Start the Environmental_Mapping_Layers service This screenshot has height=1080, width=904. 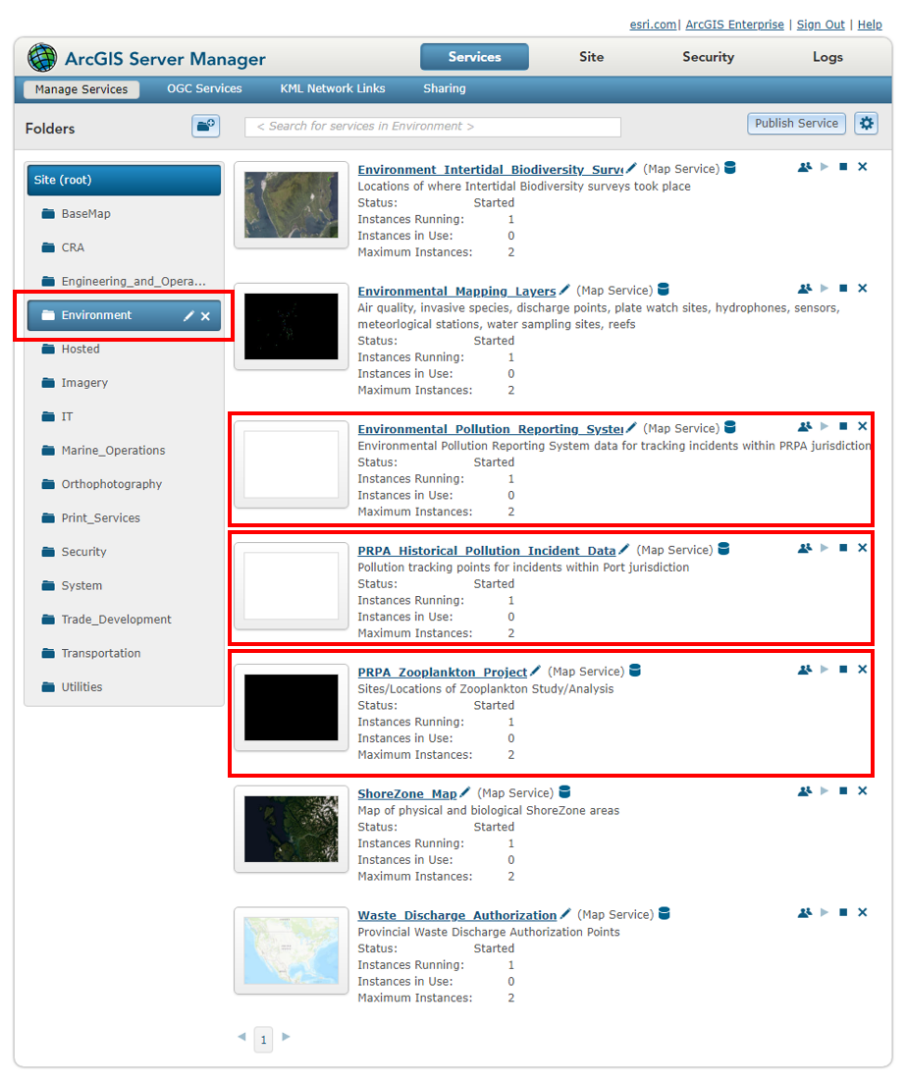824,289
